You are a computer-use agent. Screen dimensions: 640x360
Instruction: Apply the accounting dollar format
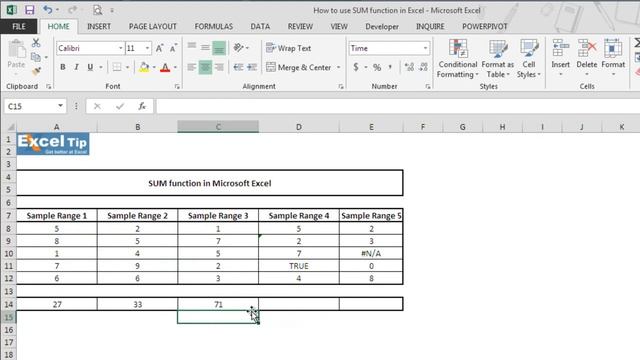click(356, 67)
